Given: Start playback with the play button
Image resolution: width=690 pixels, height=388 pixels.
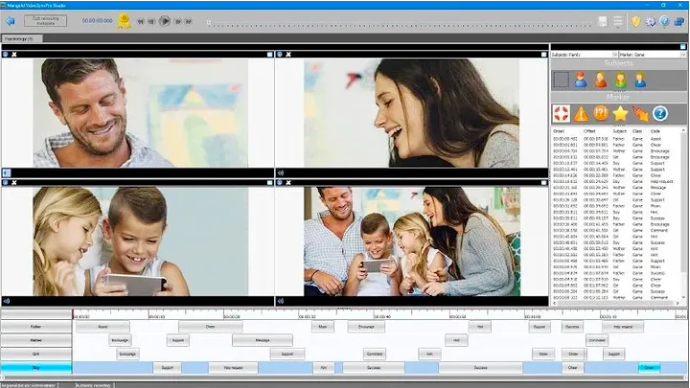Looking at the screenshot, I should (165, 21).
